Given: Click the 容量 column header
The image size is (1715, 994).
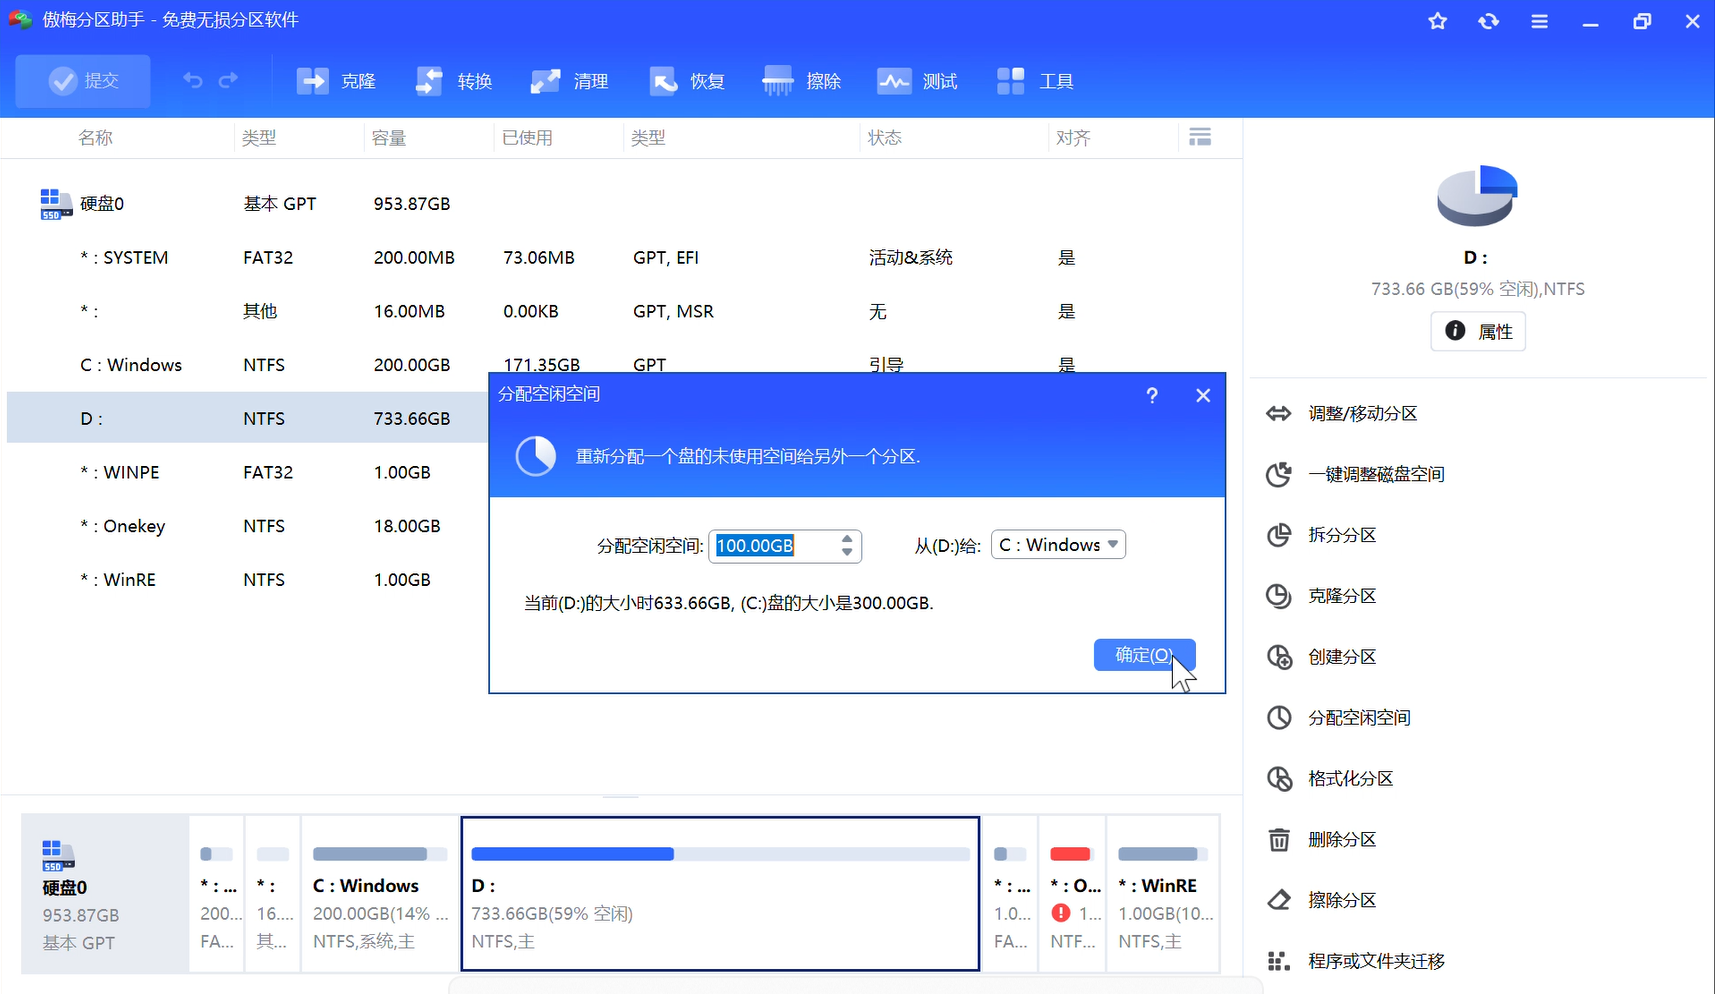Looking at the screenshot, I should click(389, 138).
